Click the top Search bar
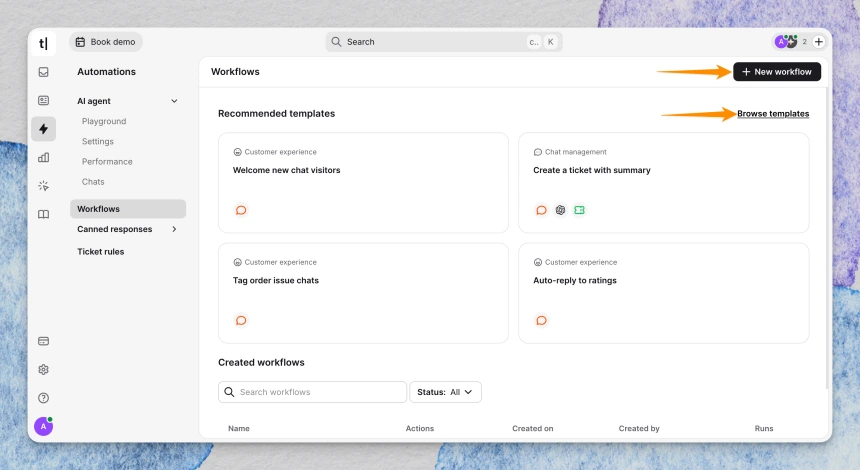Viewport: 860px width, 470px height. pos(444,42)
